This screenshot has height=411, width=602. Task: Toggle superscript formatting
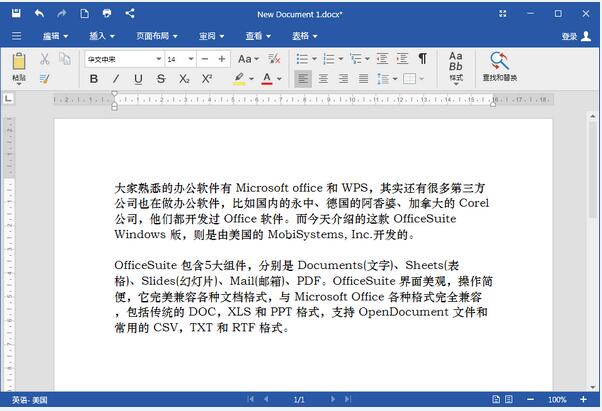click(207, 79)
